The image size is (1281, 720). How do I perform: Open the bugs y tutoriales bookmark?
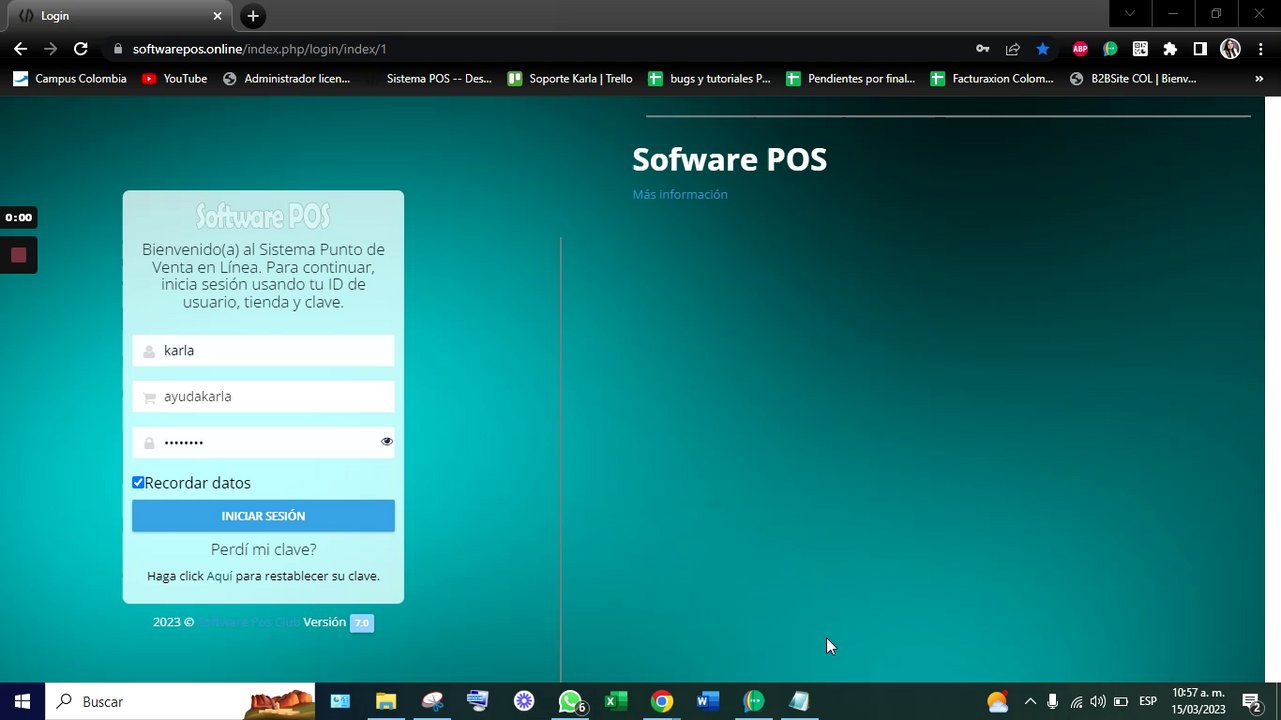tap(709, 78)
